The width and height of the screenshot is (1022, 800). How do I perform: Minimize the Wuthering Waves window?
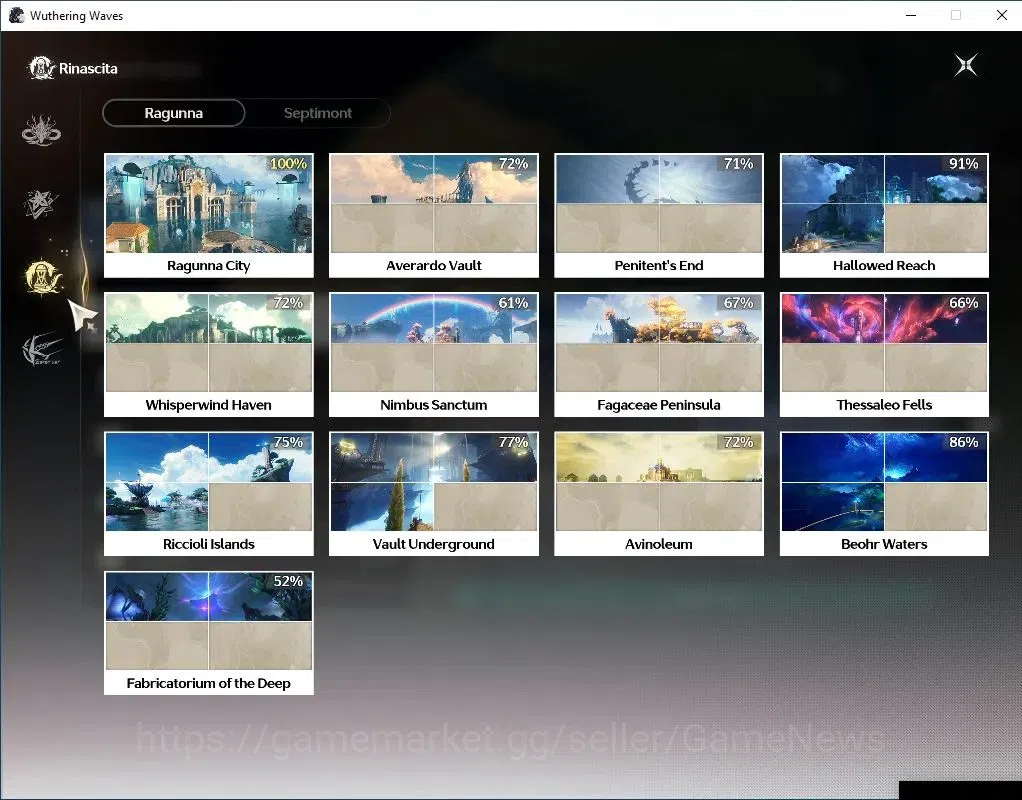[x=911, y=15]
